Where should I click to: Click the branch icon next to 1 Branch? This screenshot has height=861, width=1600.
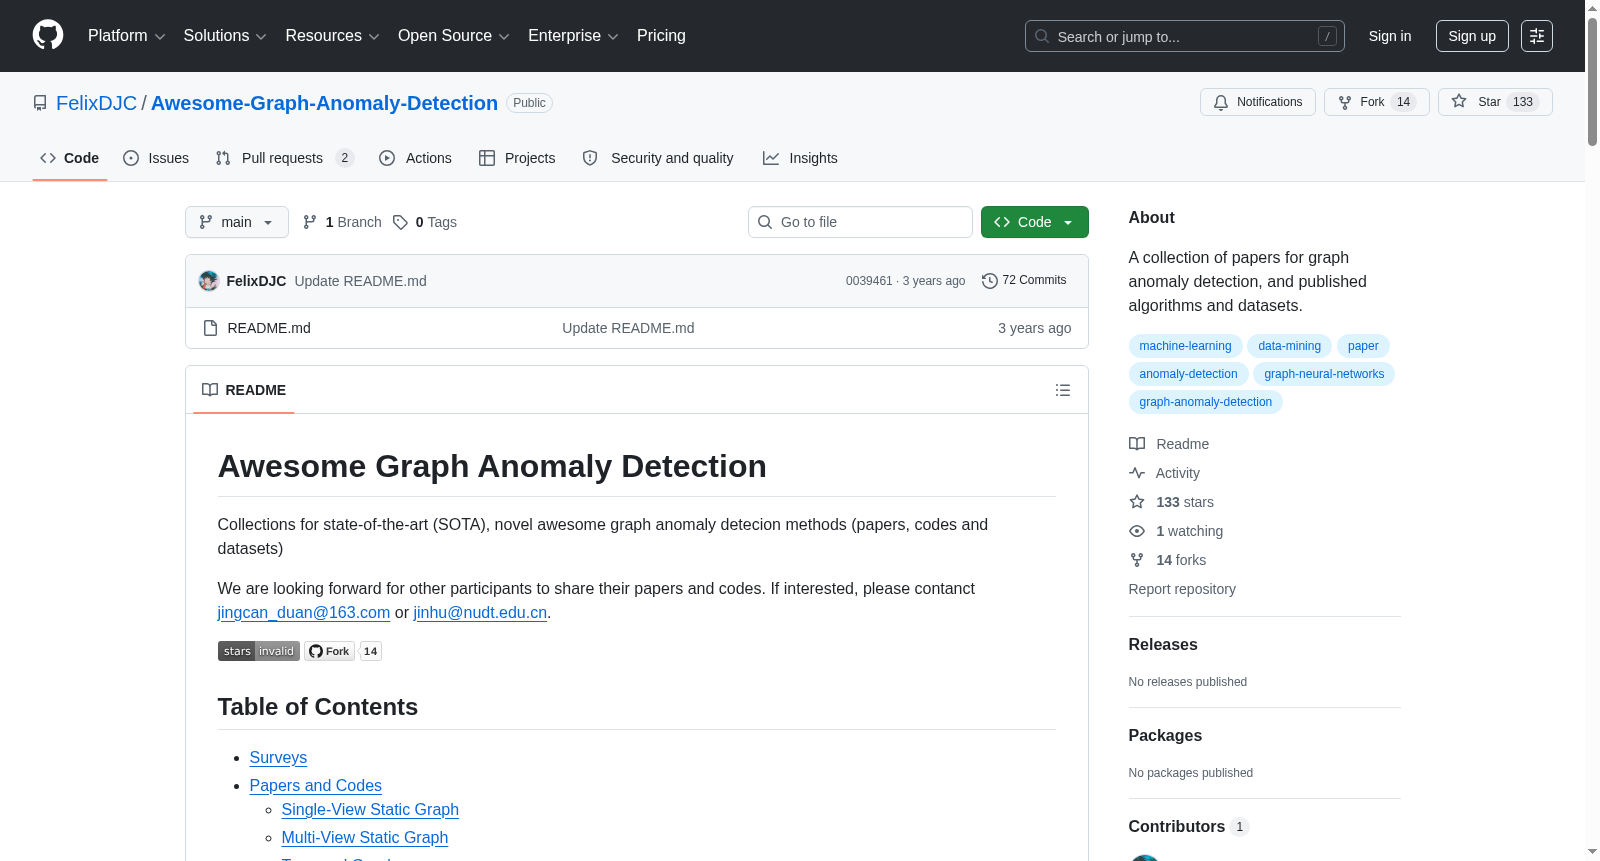click(x=310, y=222)
